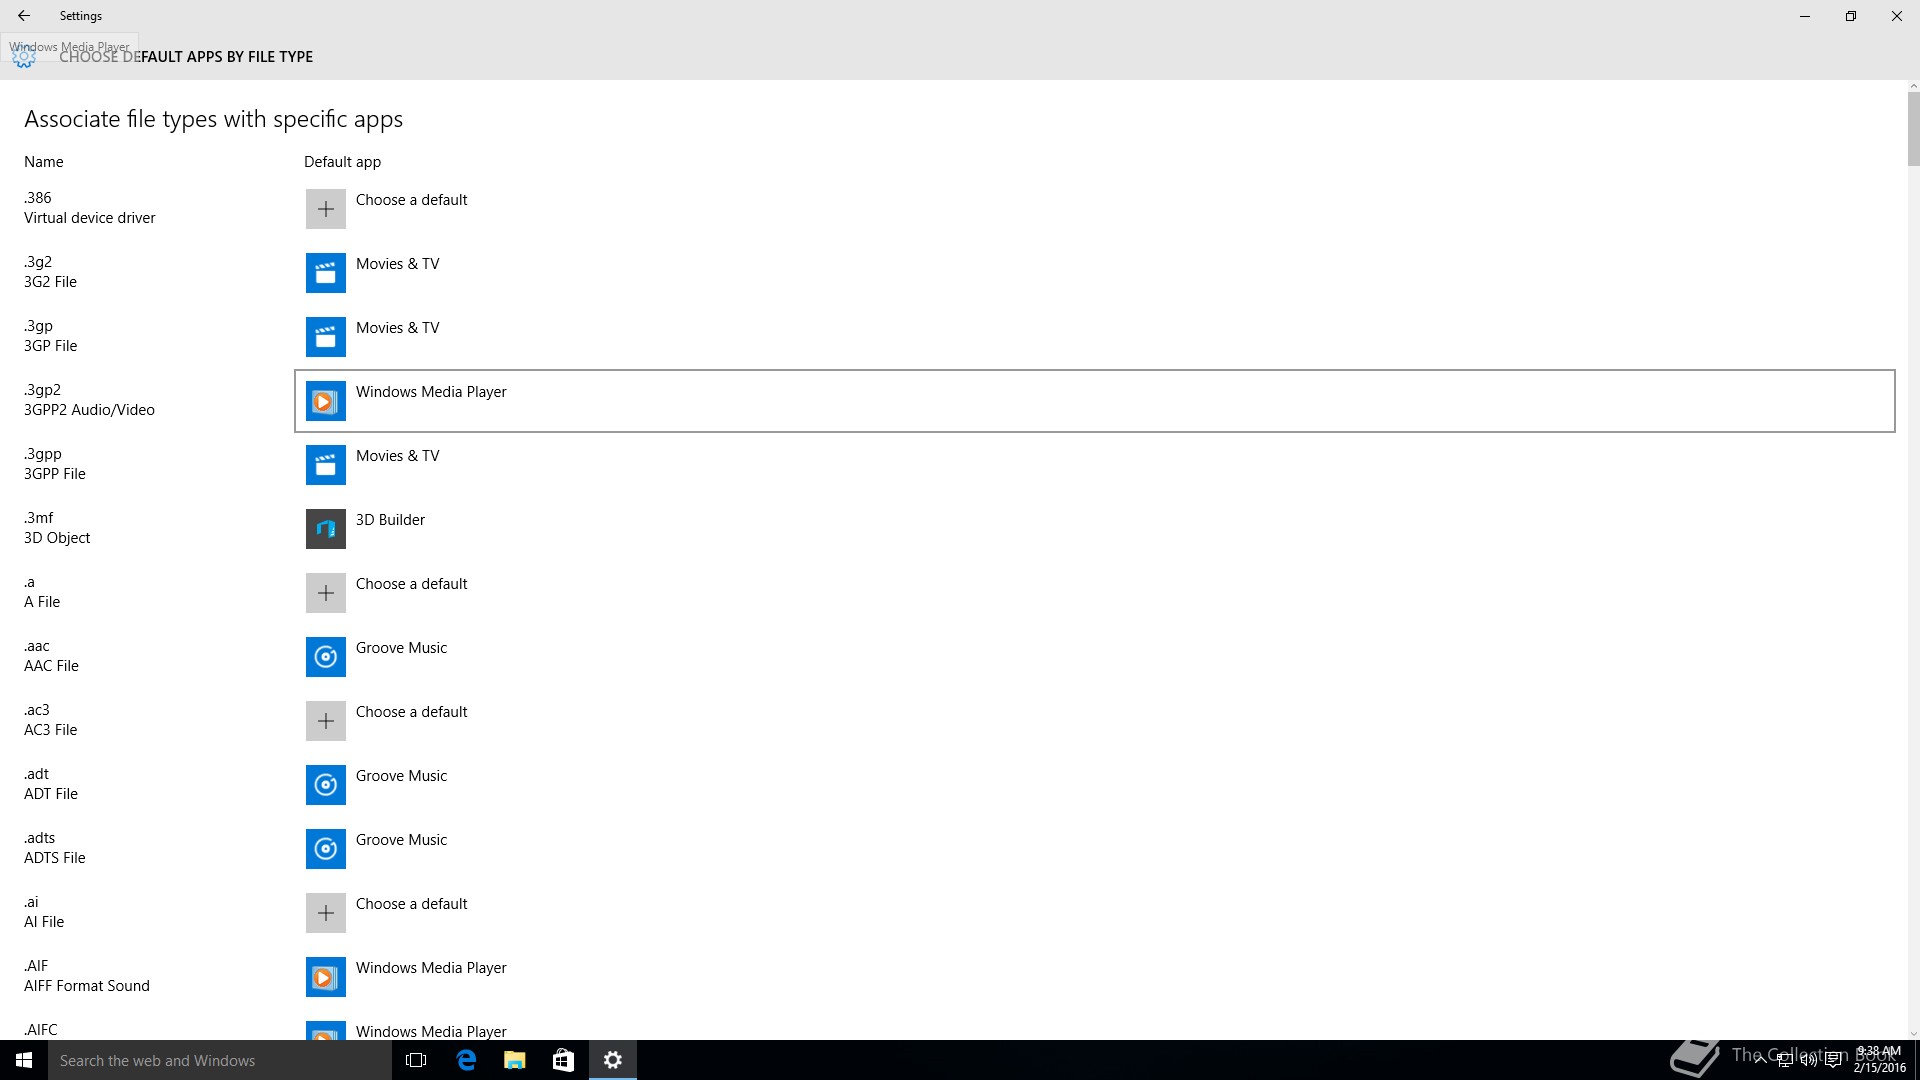
Task: Click '3GPP2 Audio/Video' file type name
Action: coord(89,410)
